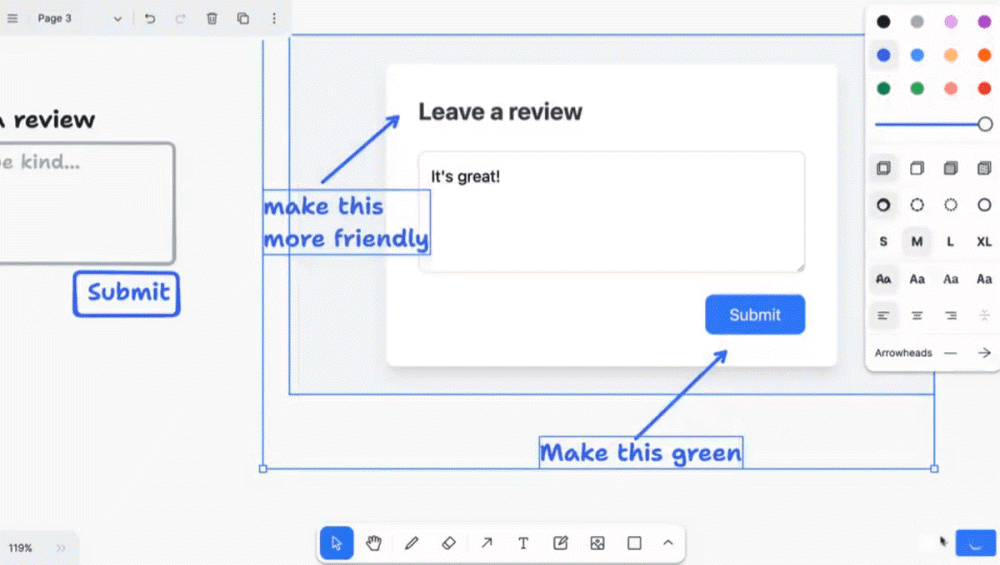Click the blue Submit button in review form
This screenshot has width=1000, height=565.
tap(754, 315)
